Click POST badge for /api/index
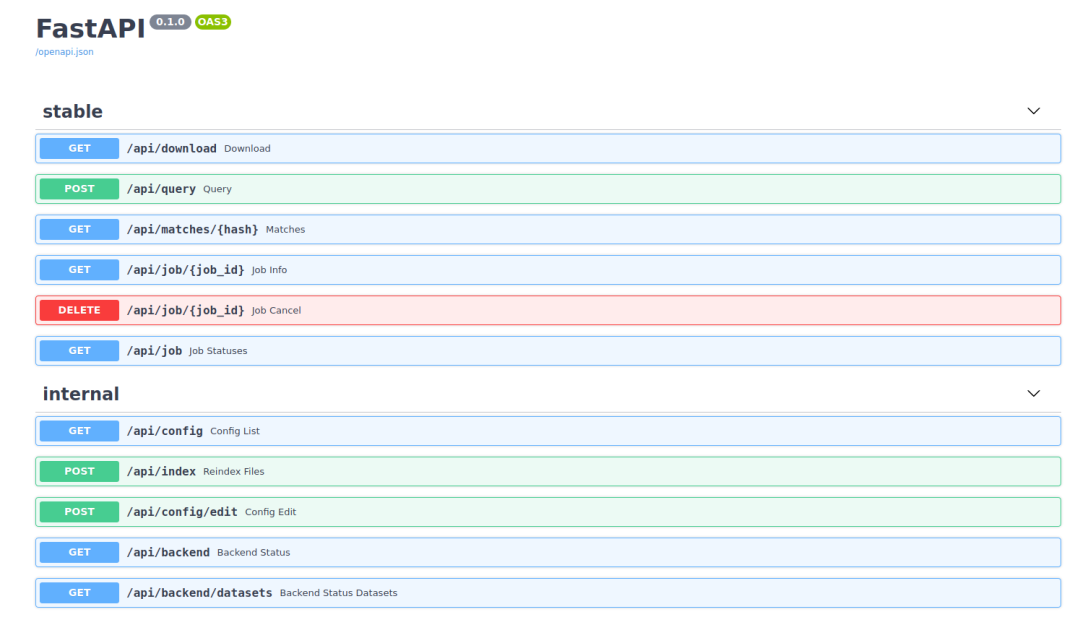Screen dimensions: 1080x625 tap(79, 471)
